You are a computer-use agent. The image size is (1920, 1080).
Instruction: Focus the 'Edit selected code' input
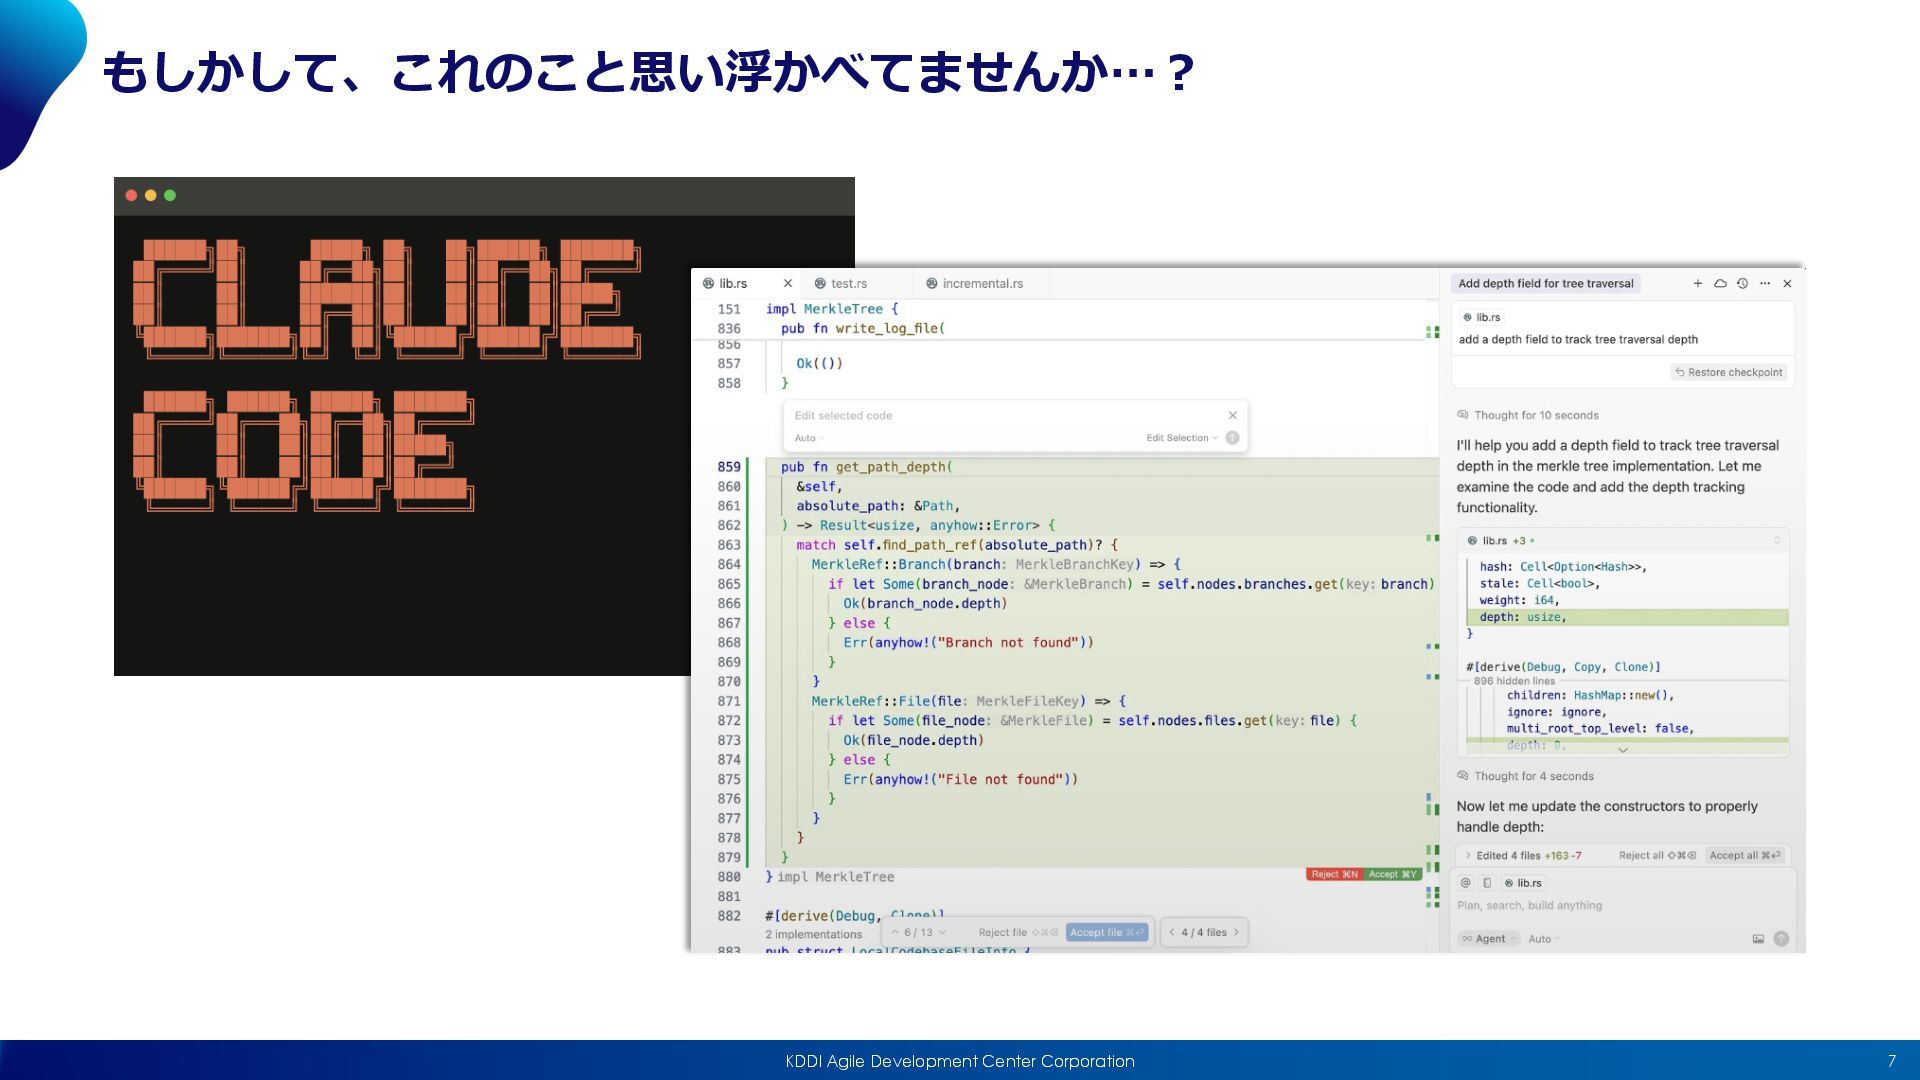point(1005,416)
